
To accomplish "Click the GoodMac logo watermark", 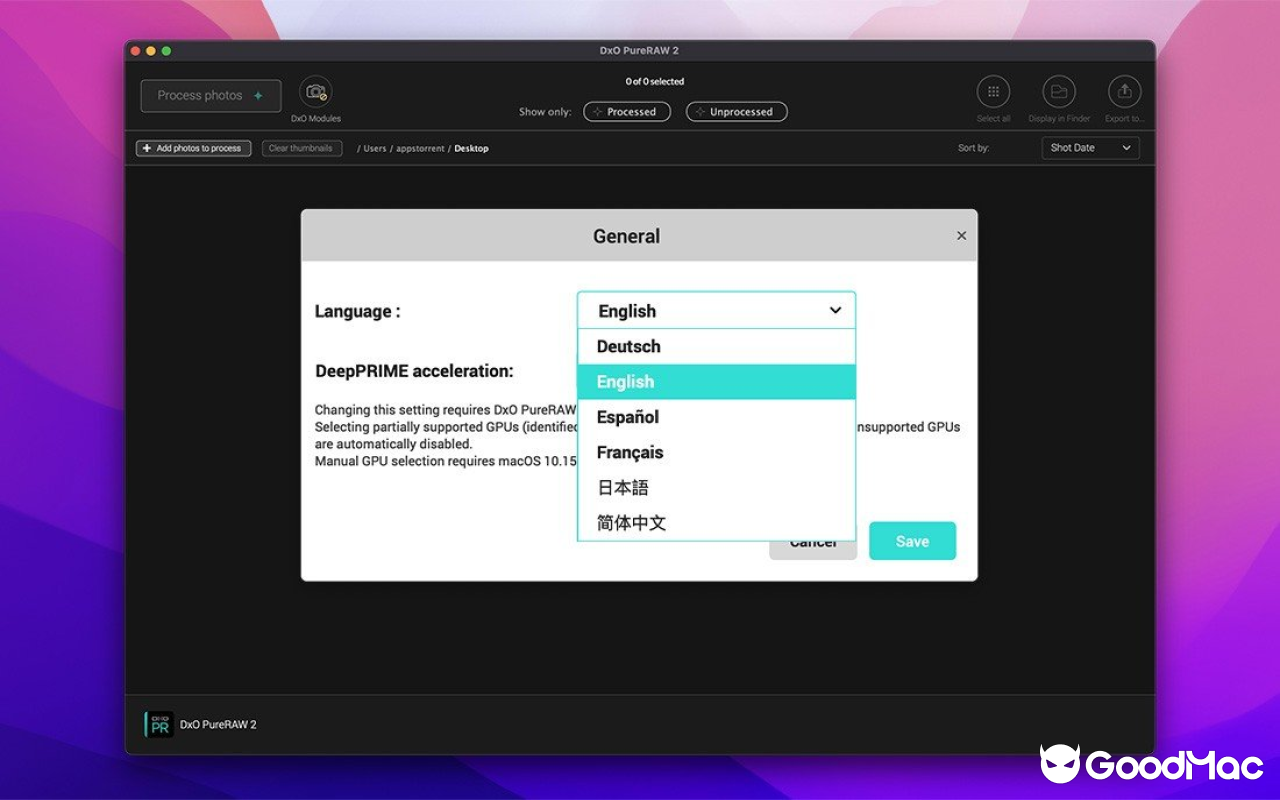I will click(1150, 766).
